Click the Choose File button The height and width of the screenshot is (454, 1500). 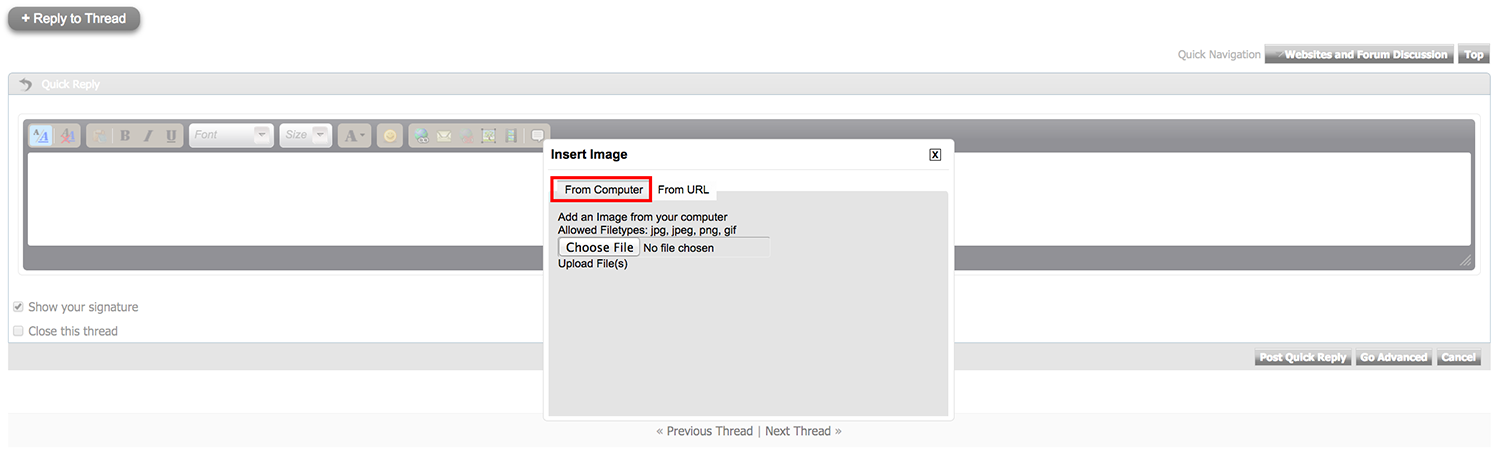coord(599,247)
